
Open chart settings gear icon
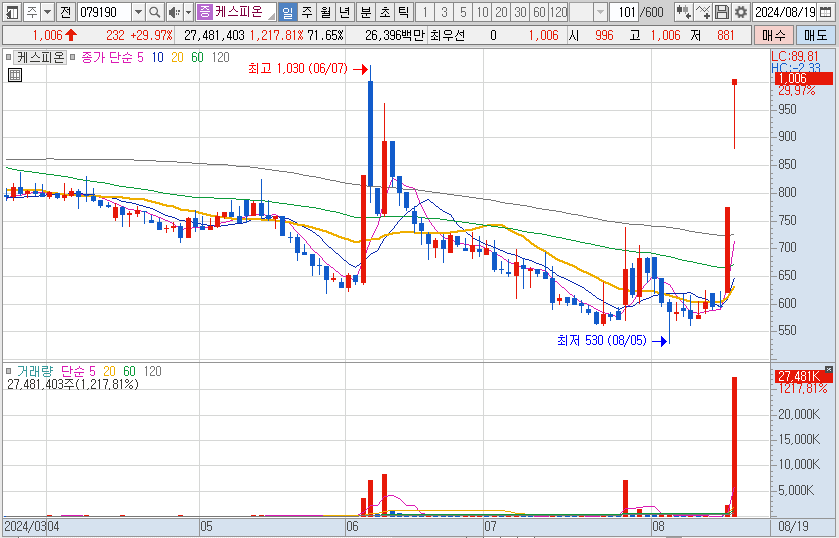pyautogui.click(x=741, y=11)
